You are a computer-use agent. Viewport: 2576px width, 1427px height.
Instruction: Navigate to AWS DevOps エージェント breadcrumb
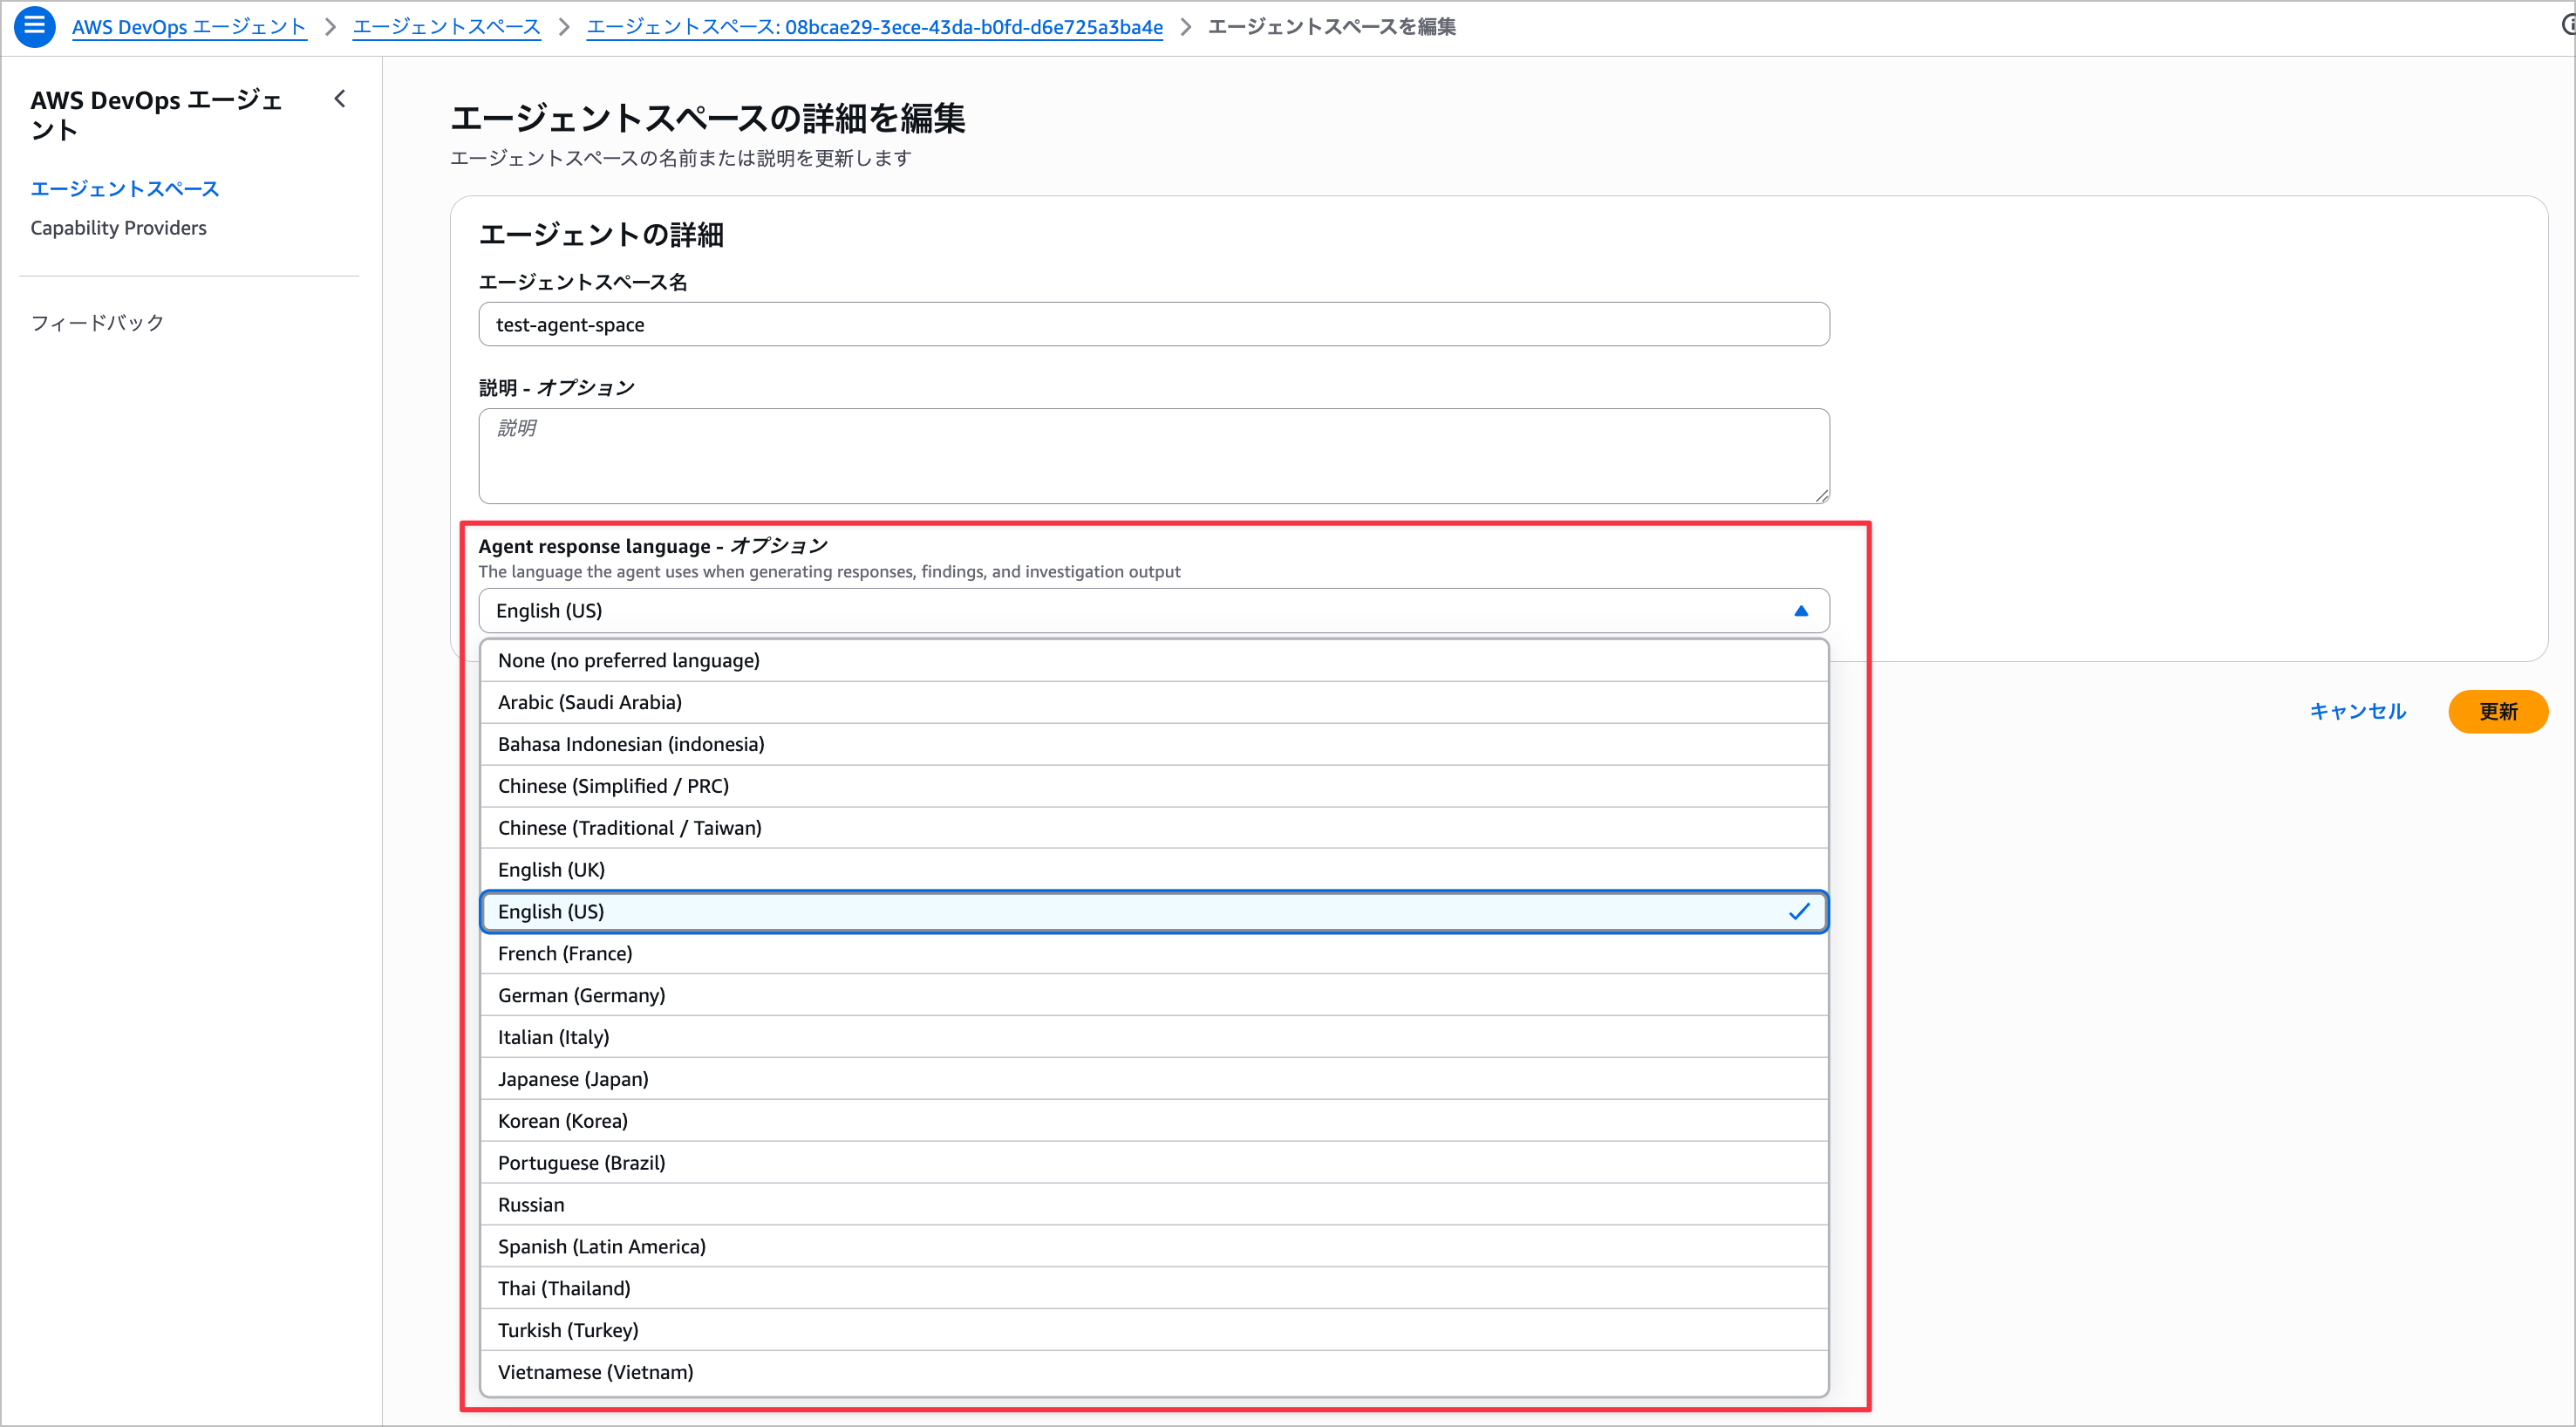point(188,26)
